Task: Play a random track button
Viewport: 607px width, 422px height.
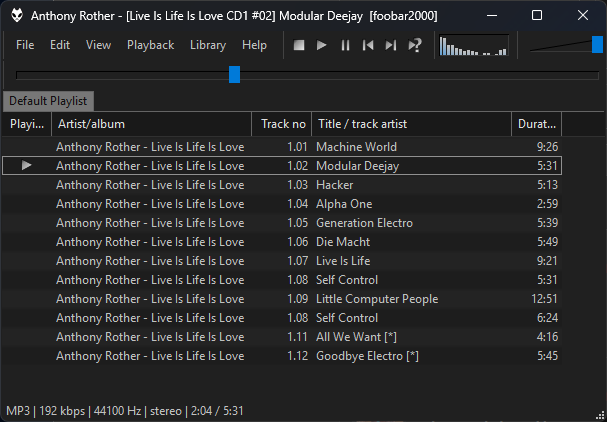Action: click(415, 45)
